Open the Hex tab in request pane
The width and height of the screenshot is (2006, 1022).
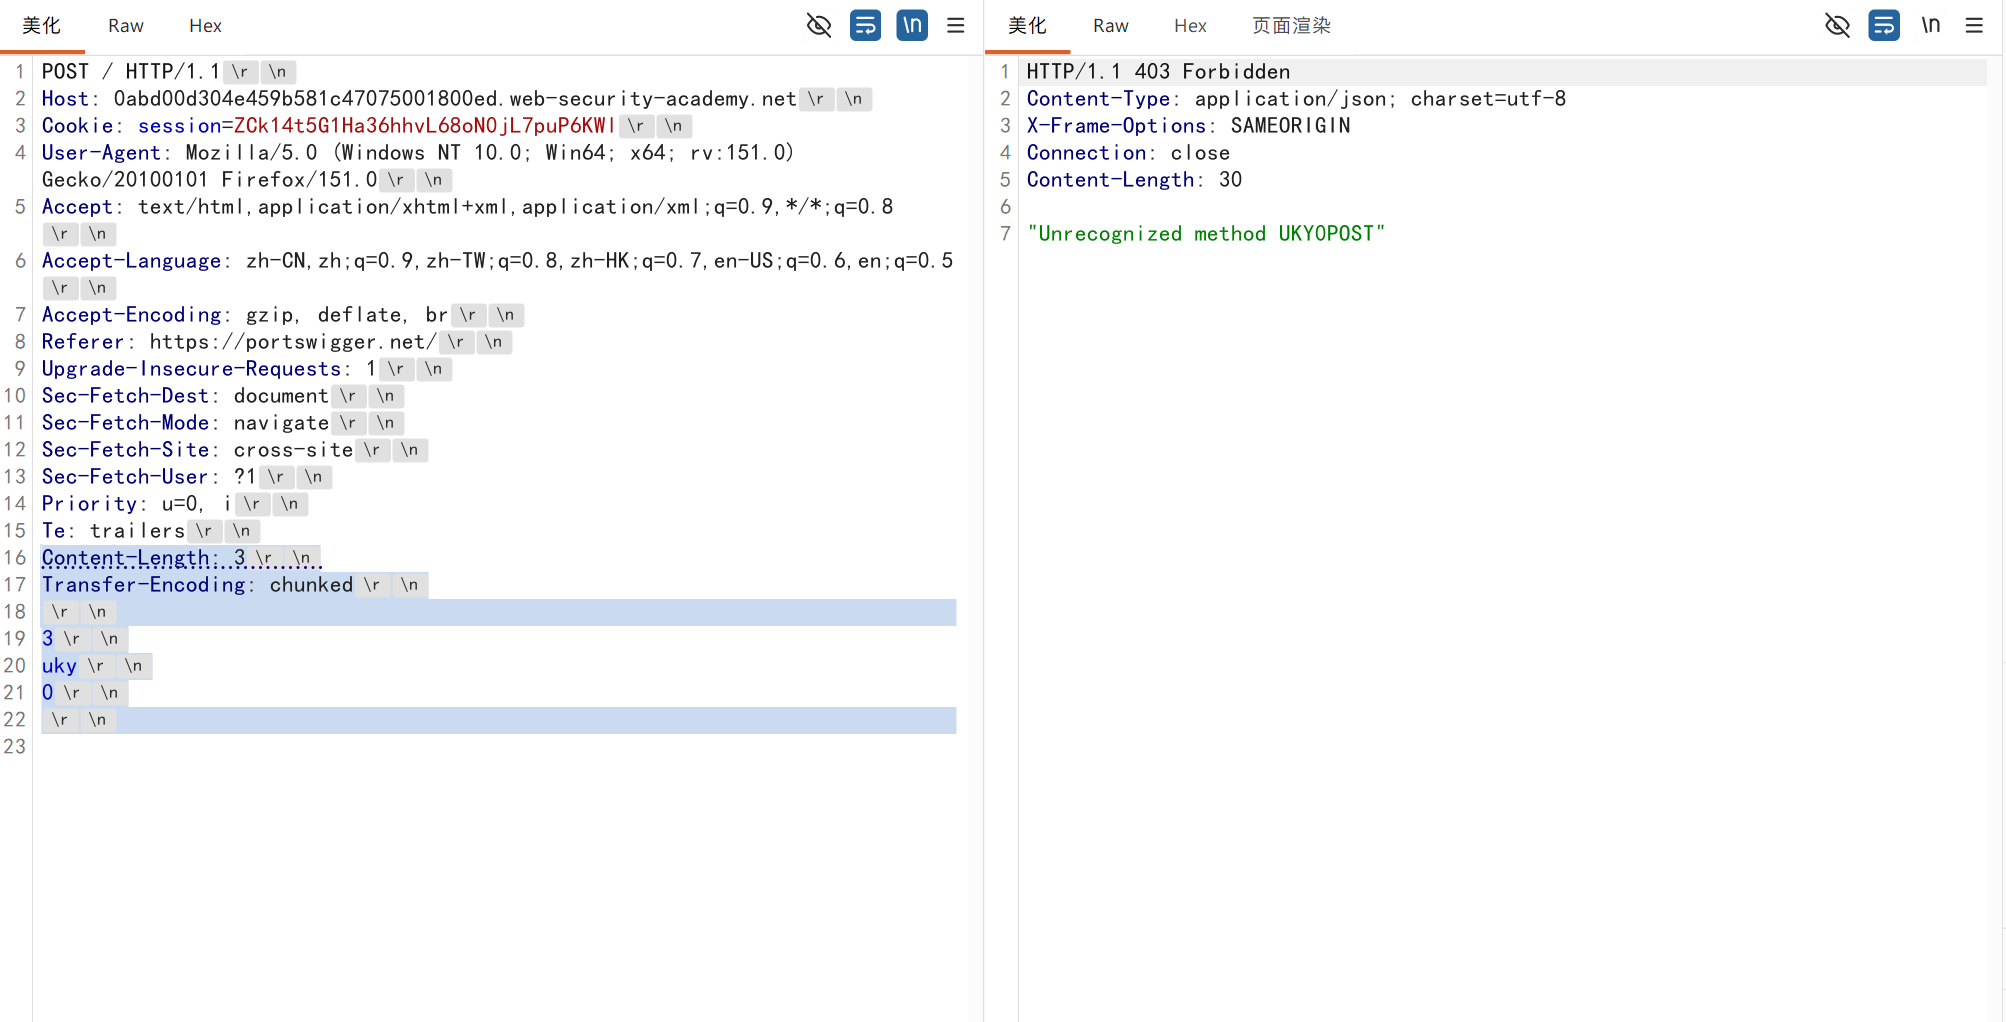pos(205,26)
